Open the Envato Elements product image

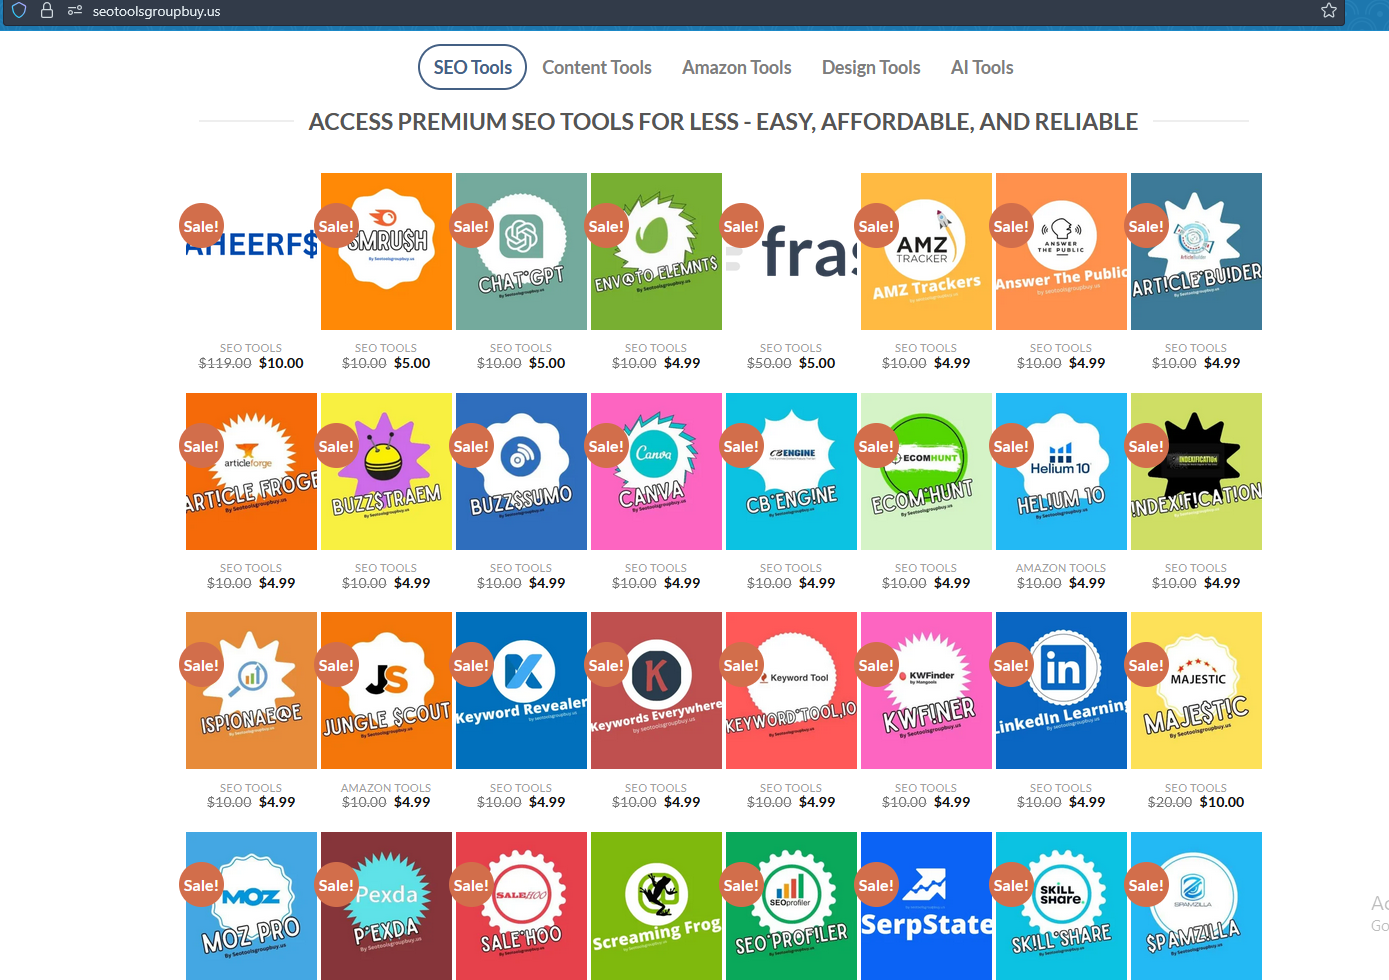(656, 251)
